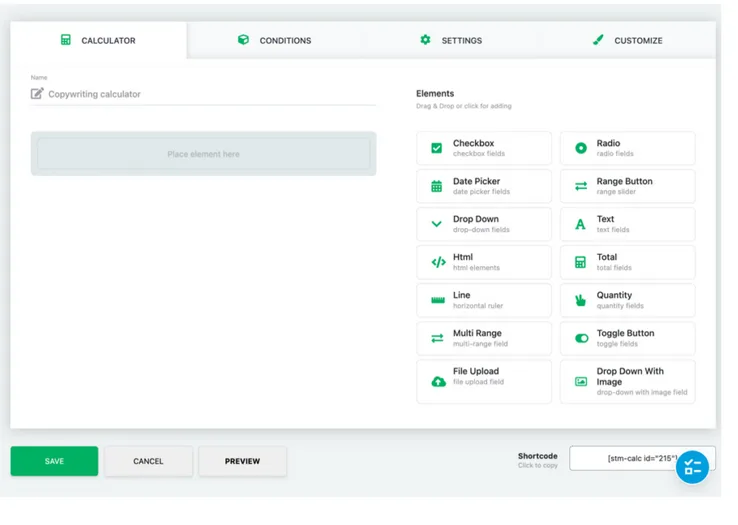Click the Quantity hand pointer icon
This screenshot has height=525, width=738.
coord(580,300)
